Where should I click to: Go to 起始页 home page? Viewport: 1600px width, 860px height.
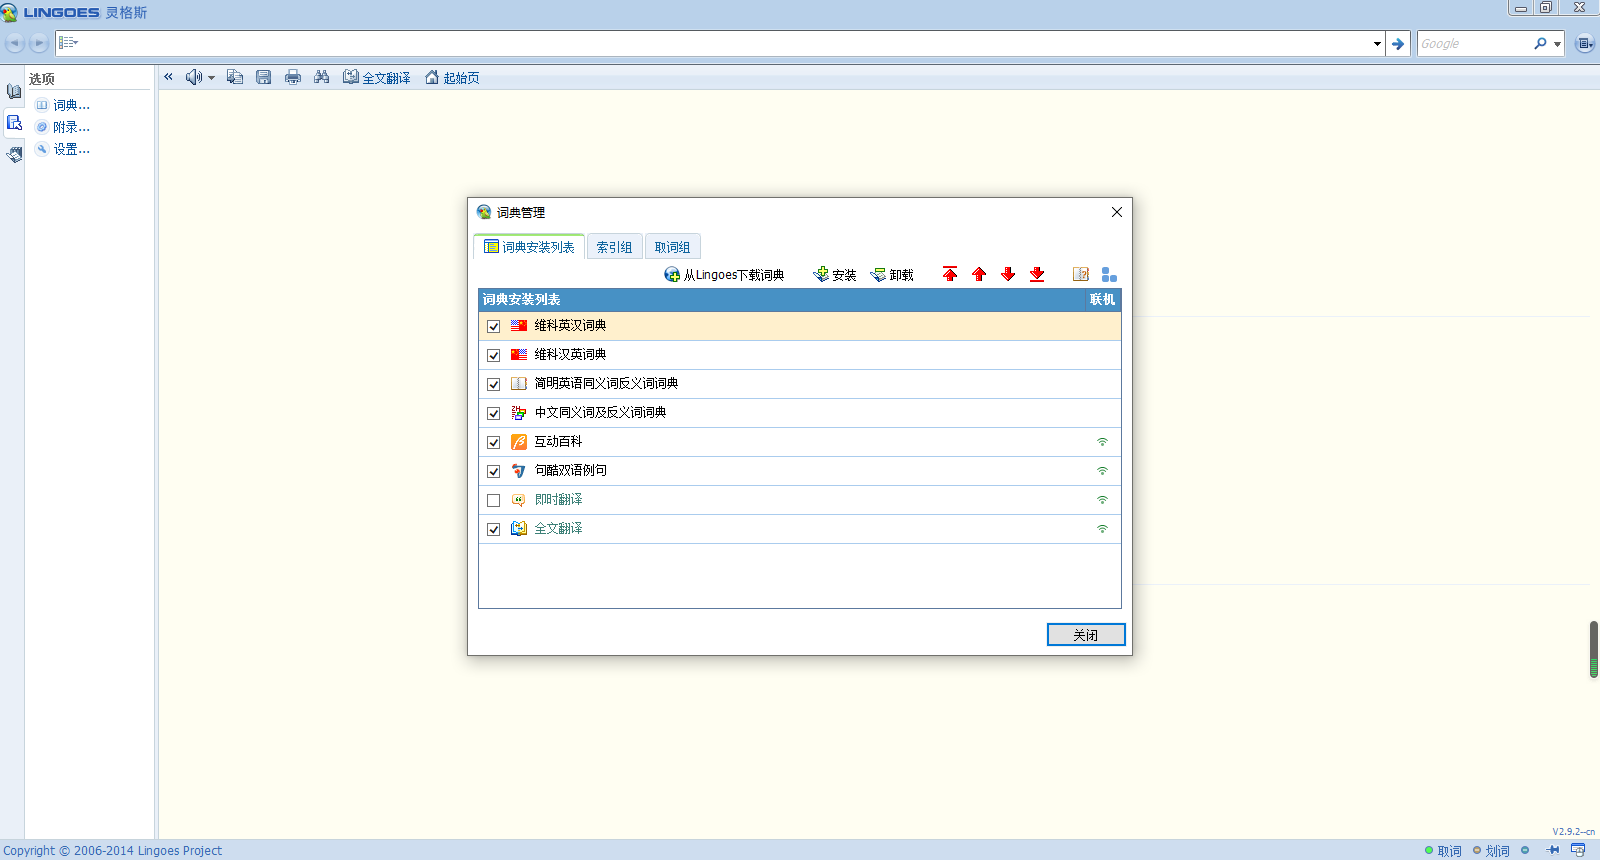point(452,77)
